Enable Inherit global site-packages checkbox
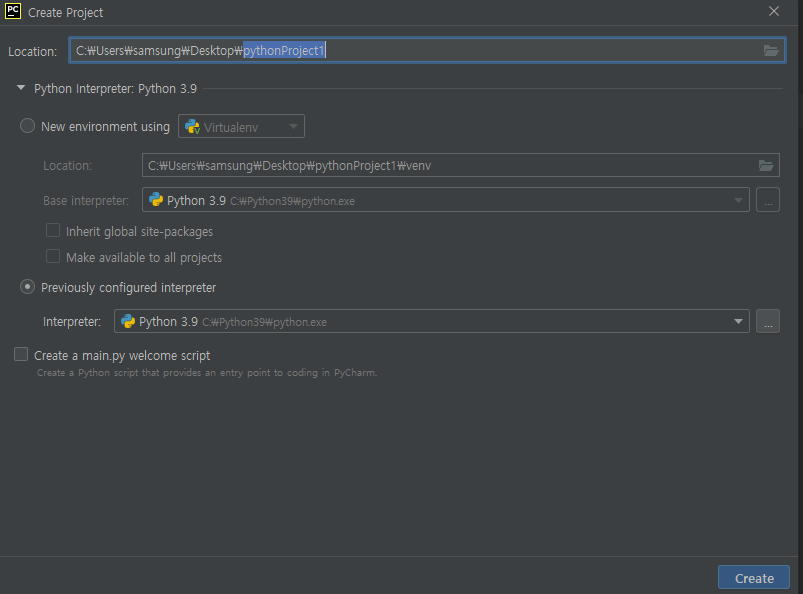Screen dimensions: 803x594 tap(53, 230)
